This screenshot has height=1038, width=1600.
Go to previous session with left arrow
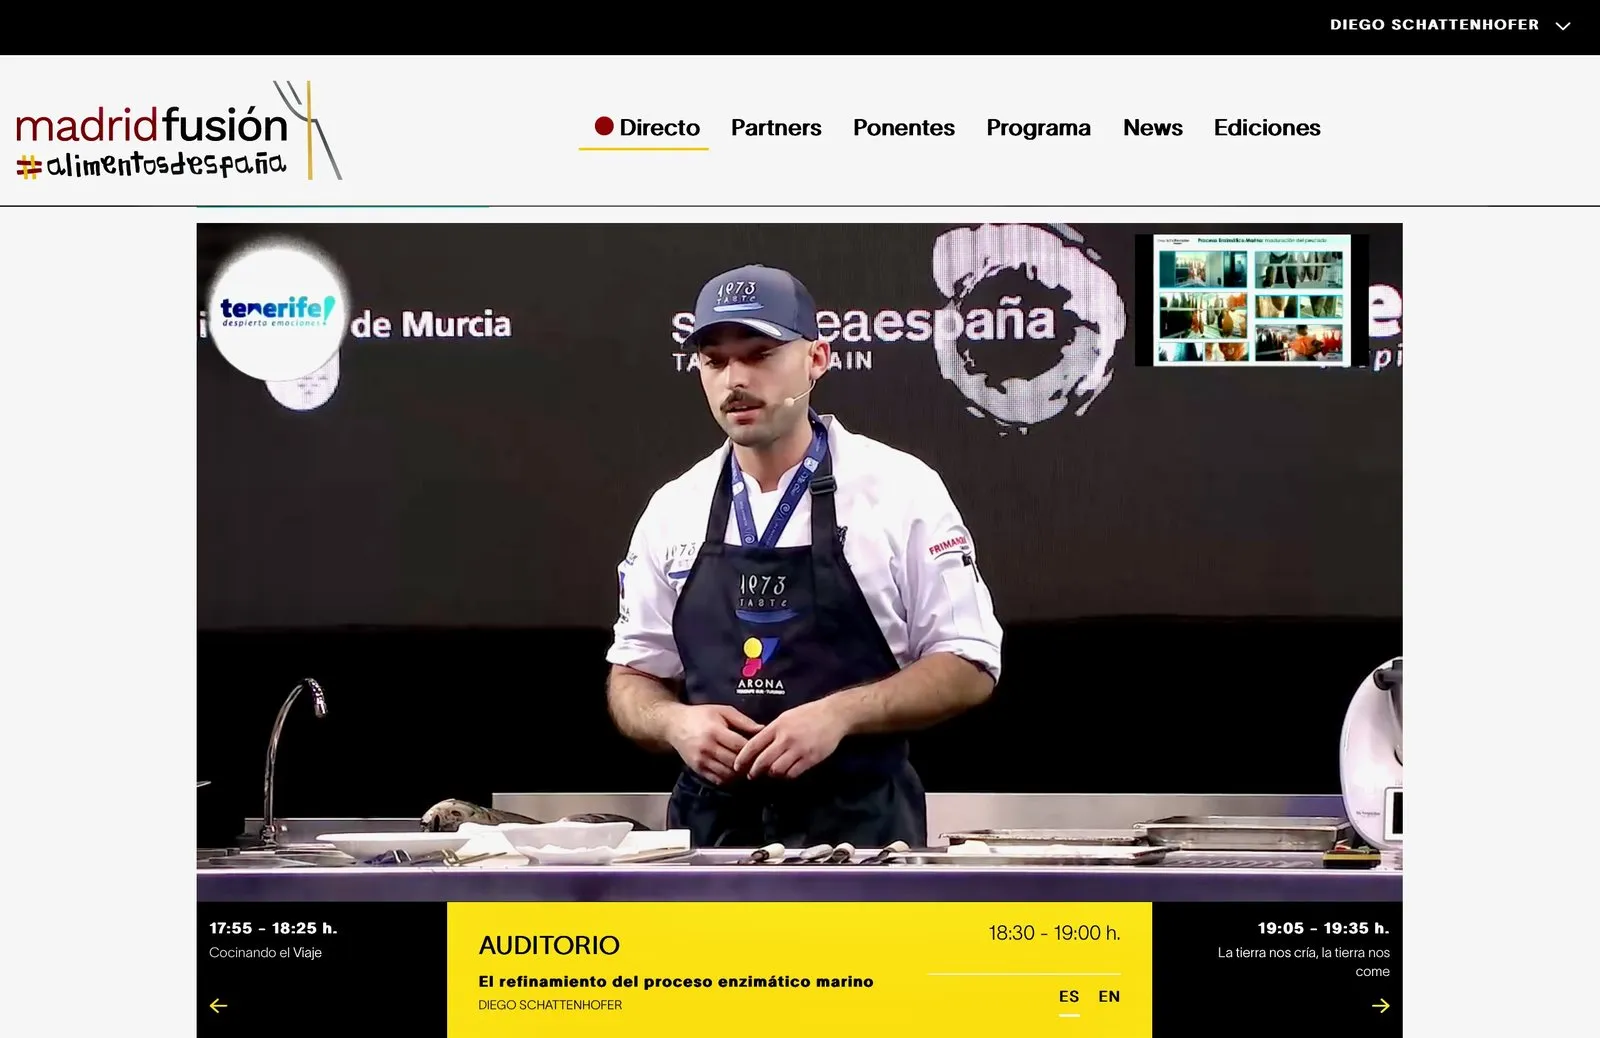218,1005
